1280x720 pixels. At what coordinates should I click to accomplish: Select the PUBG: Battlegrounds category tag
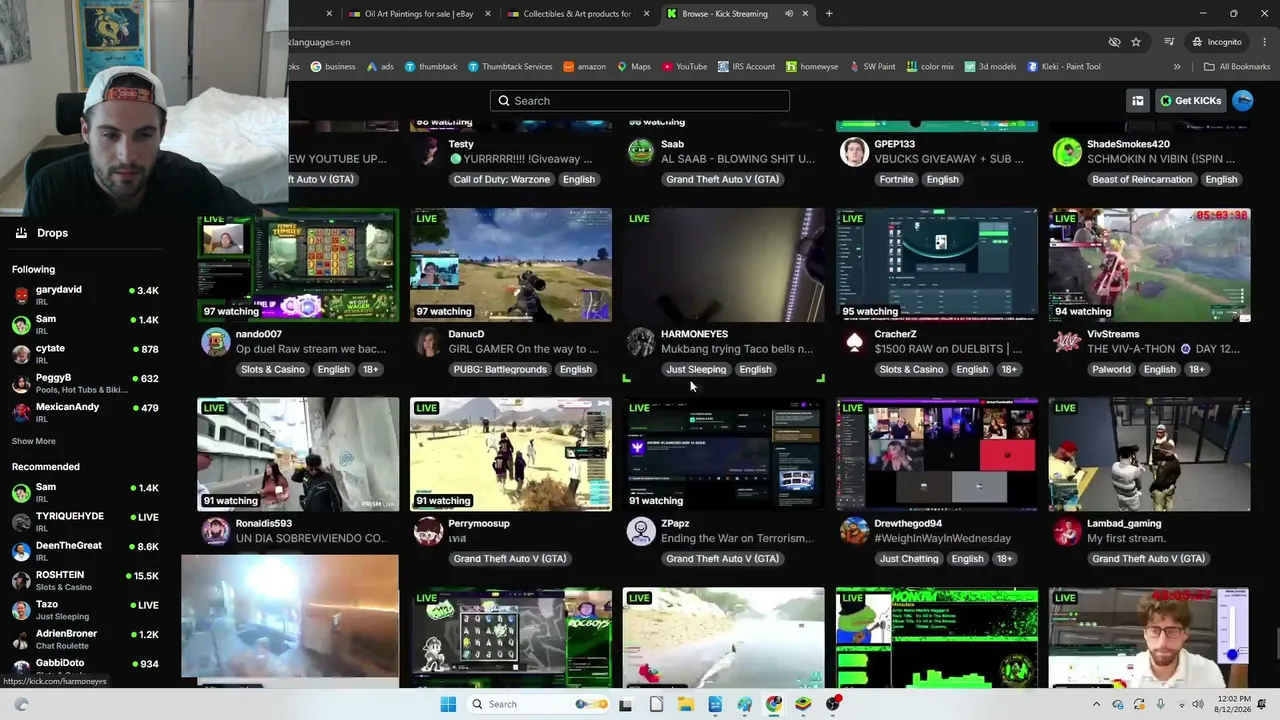(500, 370)
